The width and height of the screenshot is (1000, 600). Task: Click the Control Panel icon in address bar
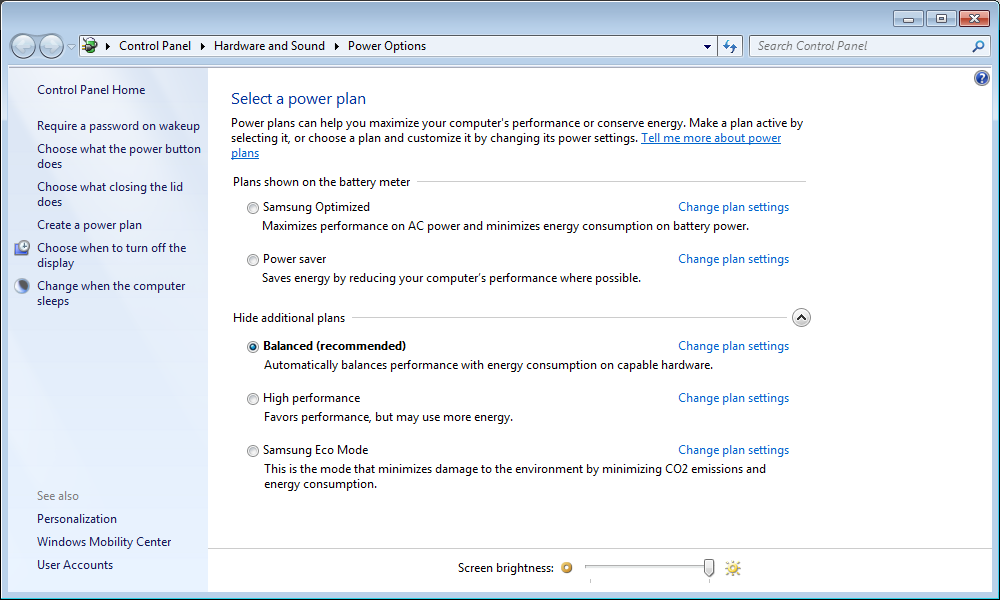tap(90, 46)
